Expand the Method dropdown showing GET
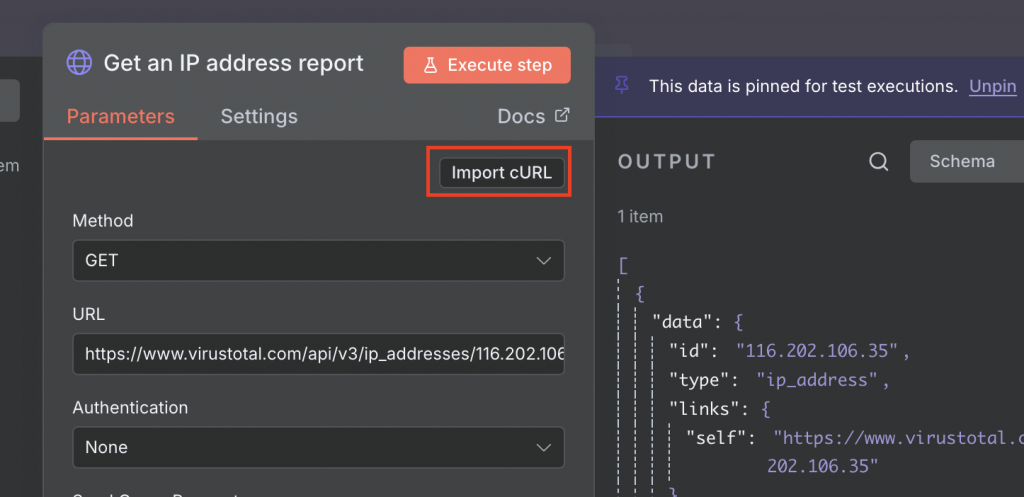1024x497 pixels. 318,260
